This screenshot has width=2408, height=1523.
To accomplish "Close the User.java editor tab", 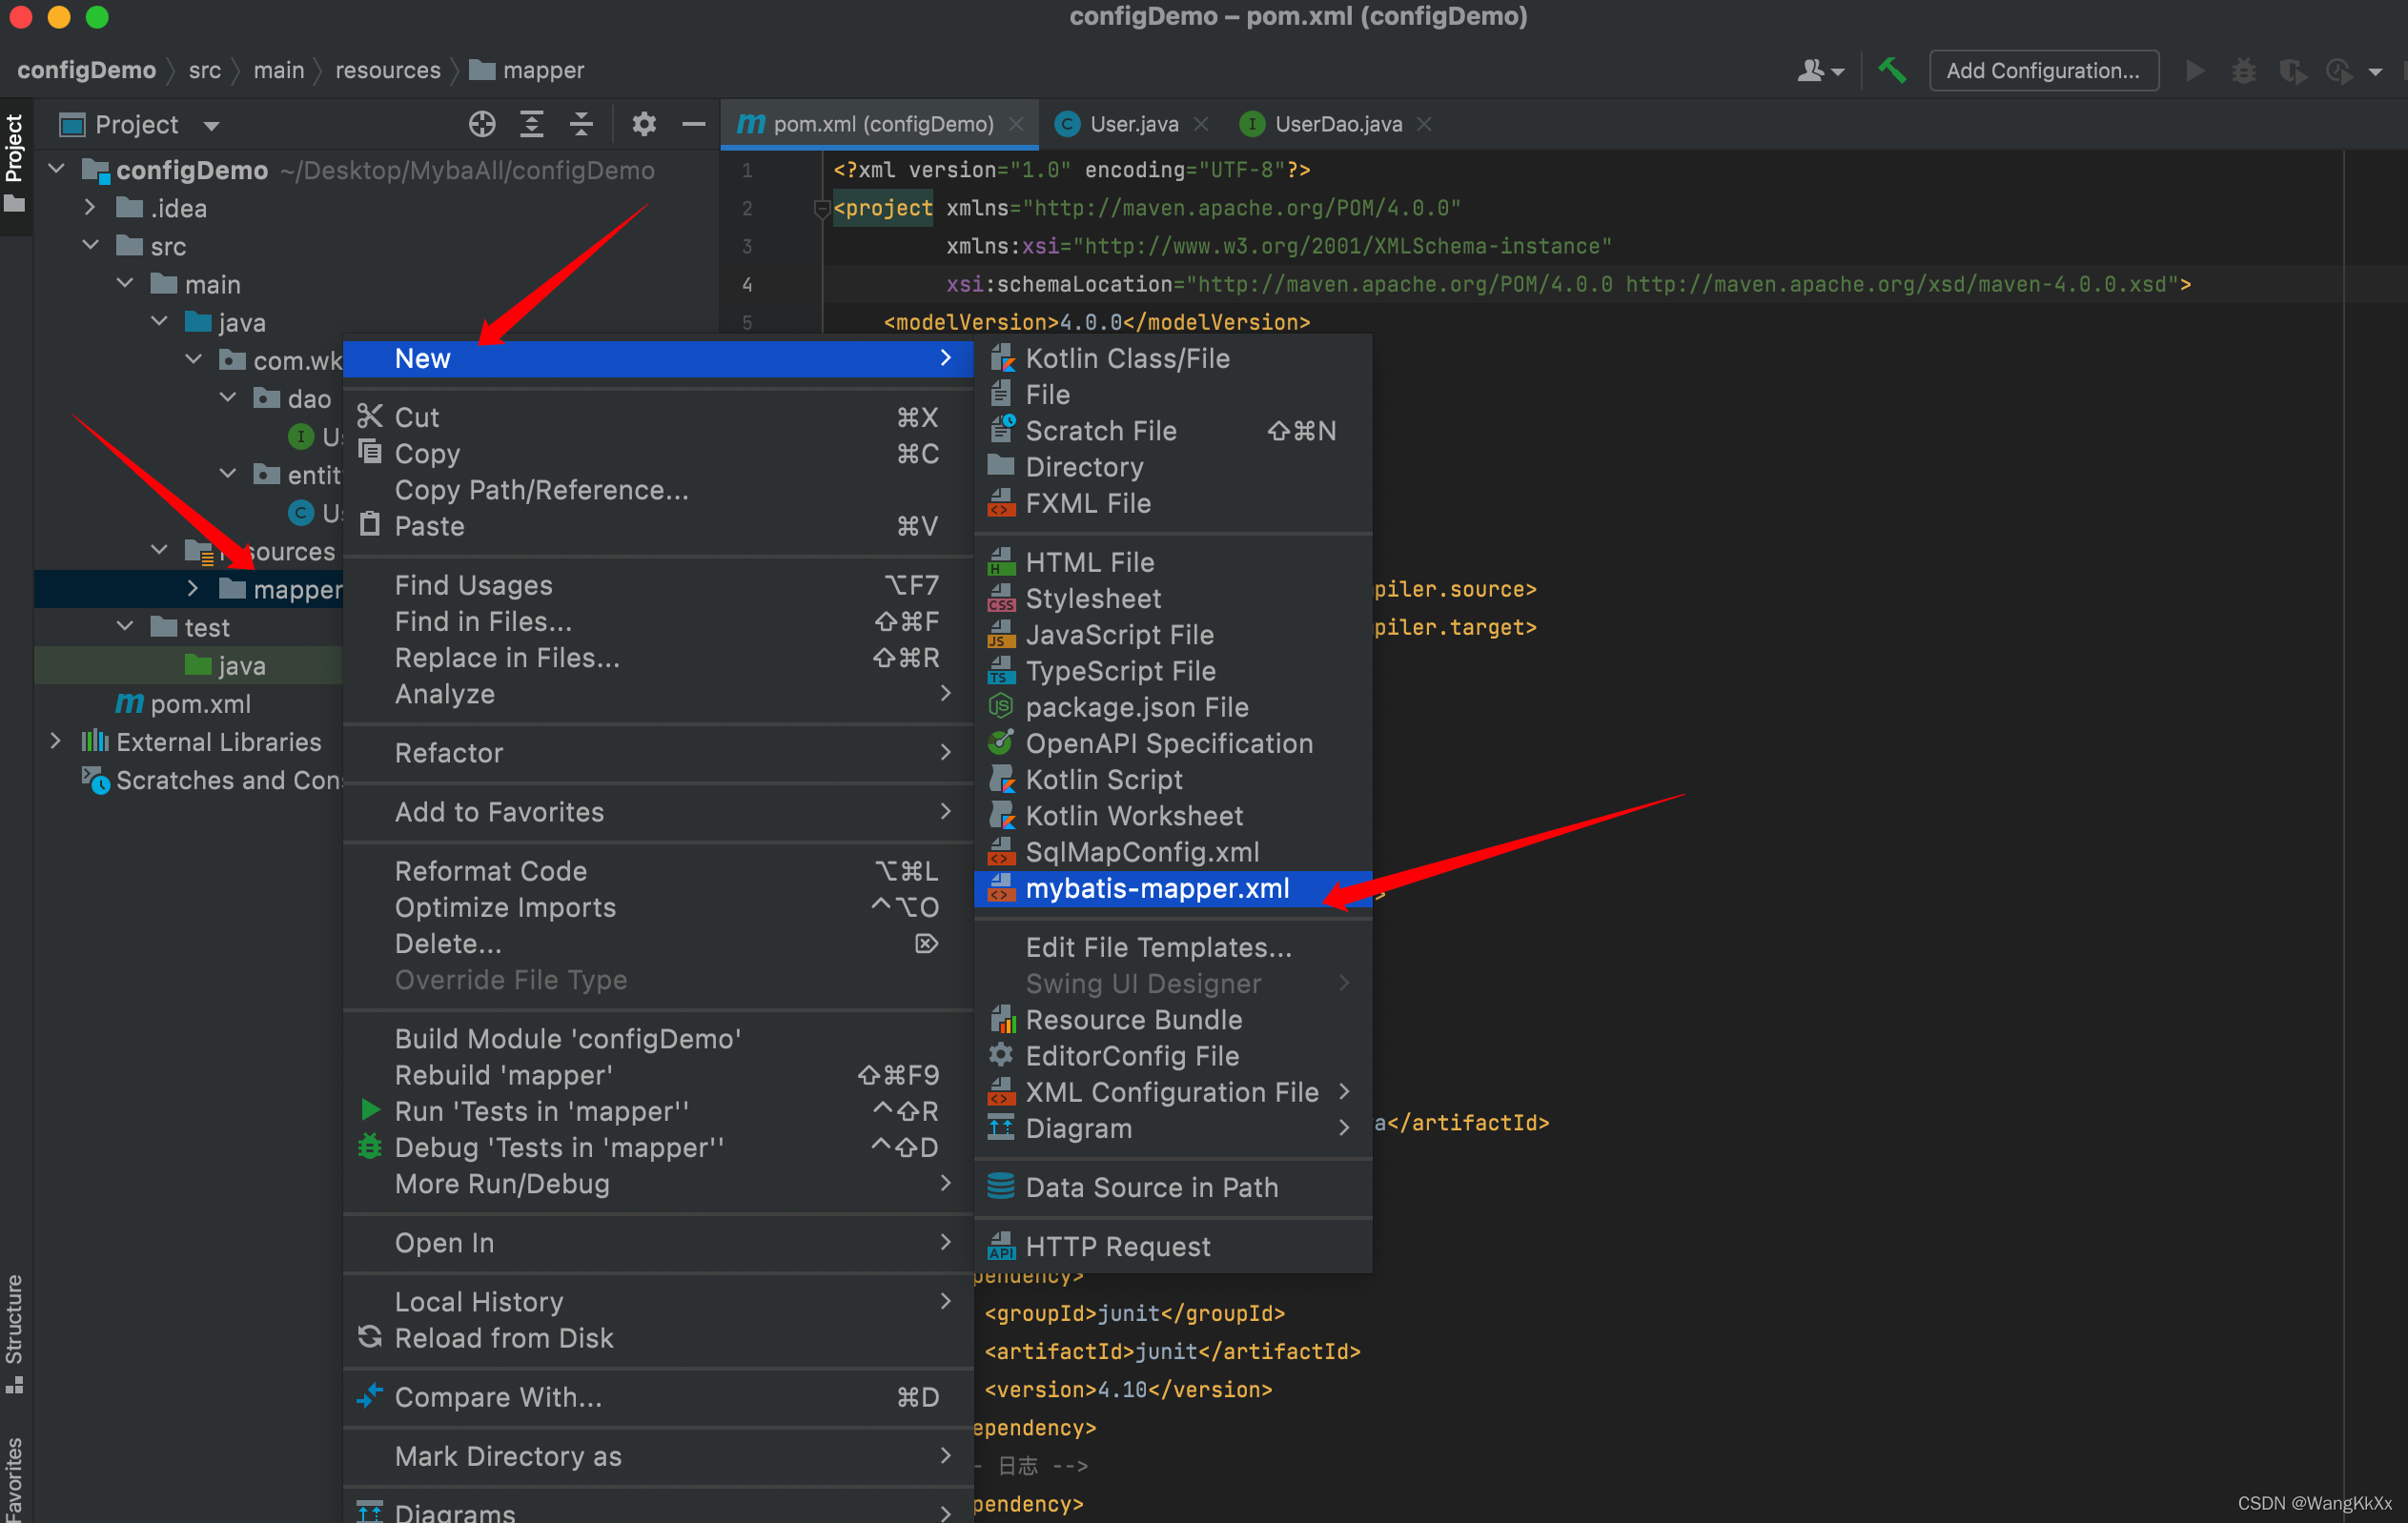I will click(1201, 124).
